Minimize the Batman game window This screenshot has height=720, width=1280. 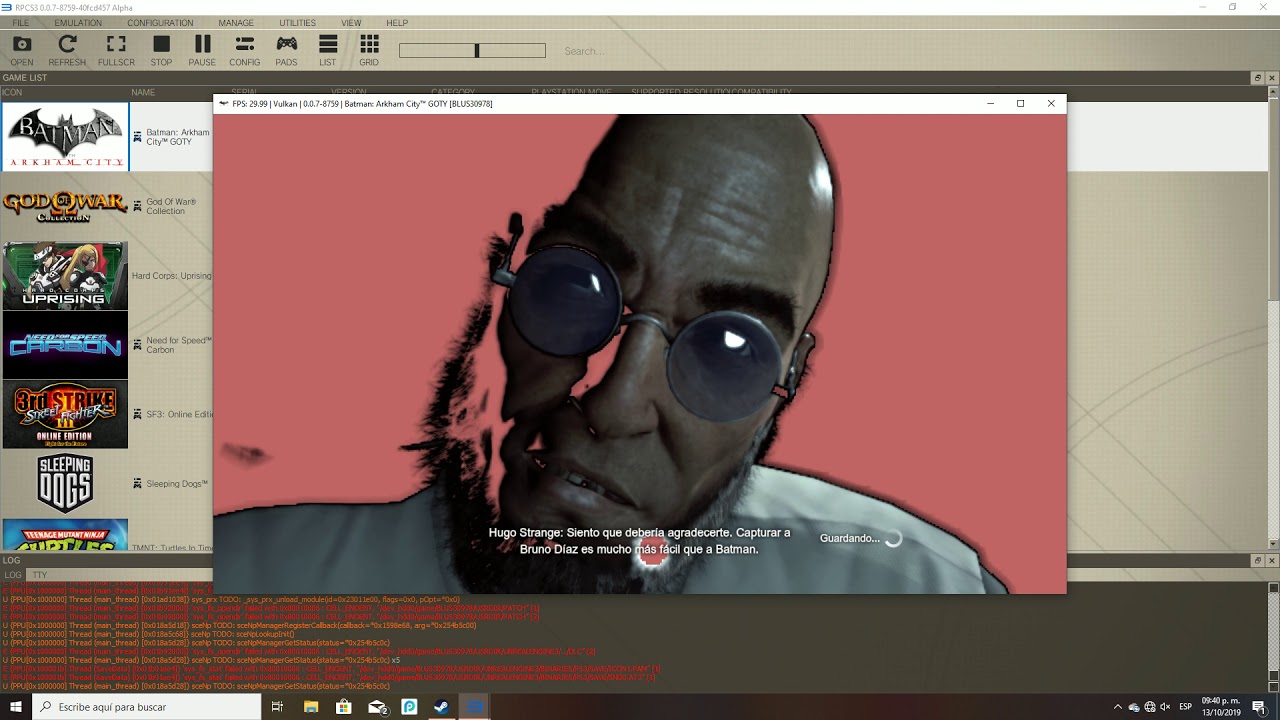click(x=990, y=103)
